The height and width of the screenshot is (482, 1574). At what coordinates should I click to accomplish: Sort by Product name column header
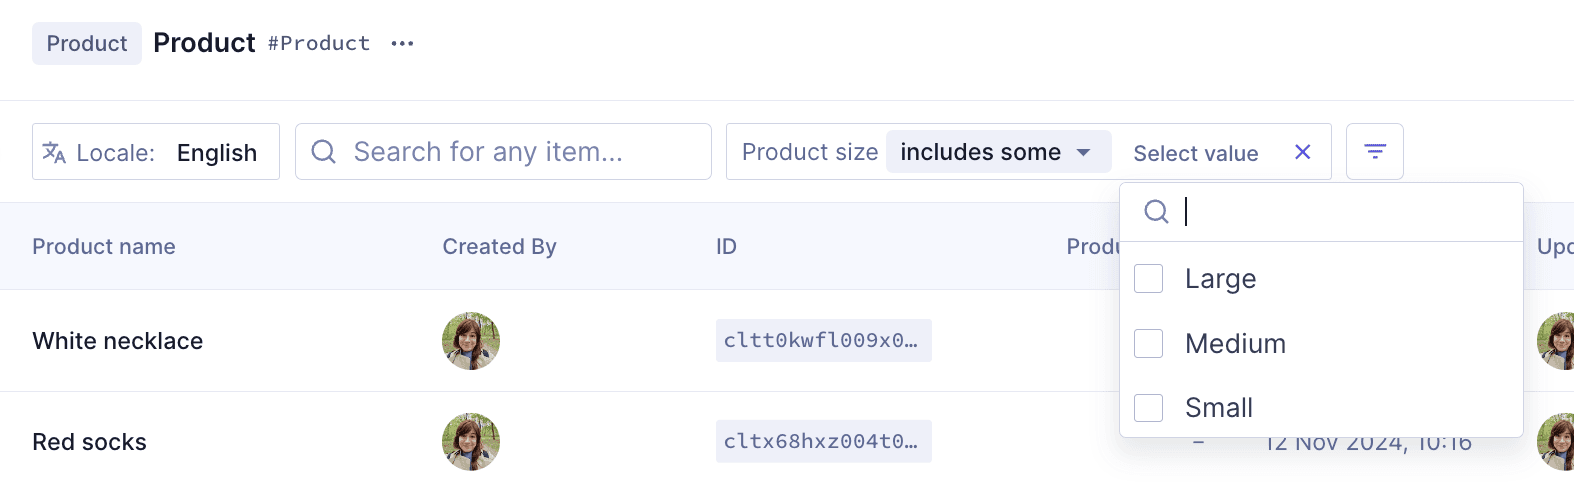(x=104, y=247)
